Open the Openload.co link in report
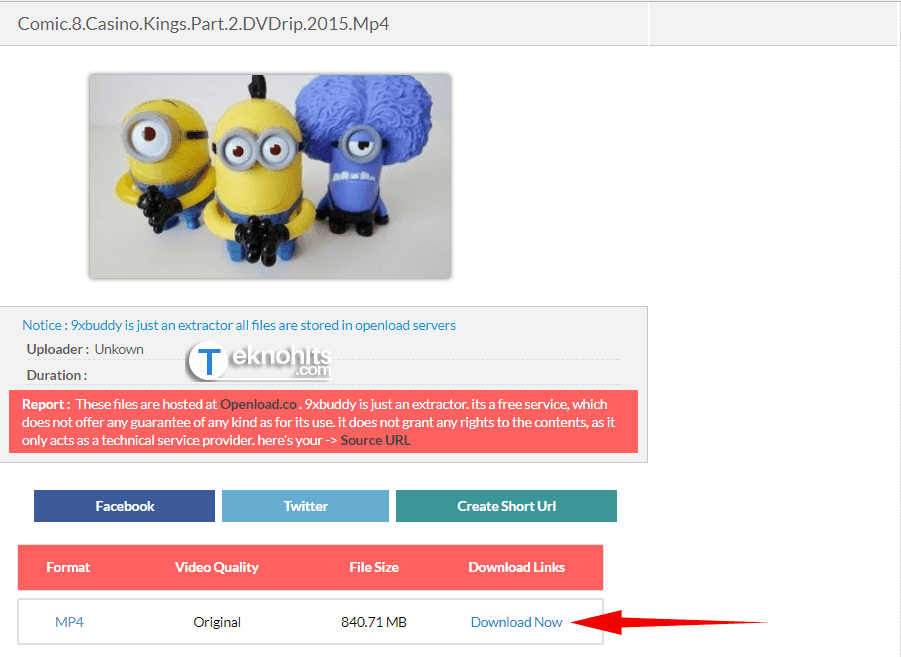The height and width of the screenshot is (657, 901). [259, 404]
